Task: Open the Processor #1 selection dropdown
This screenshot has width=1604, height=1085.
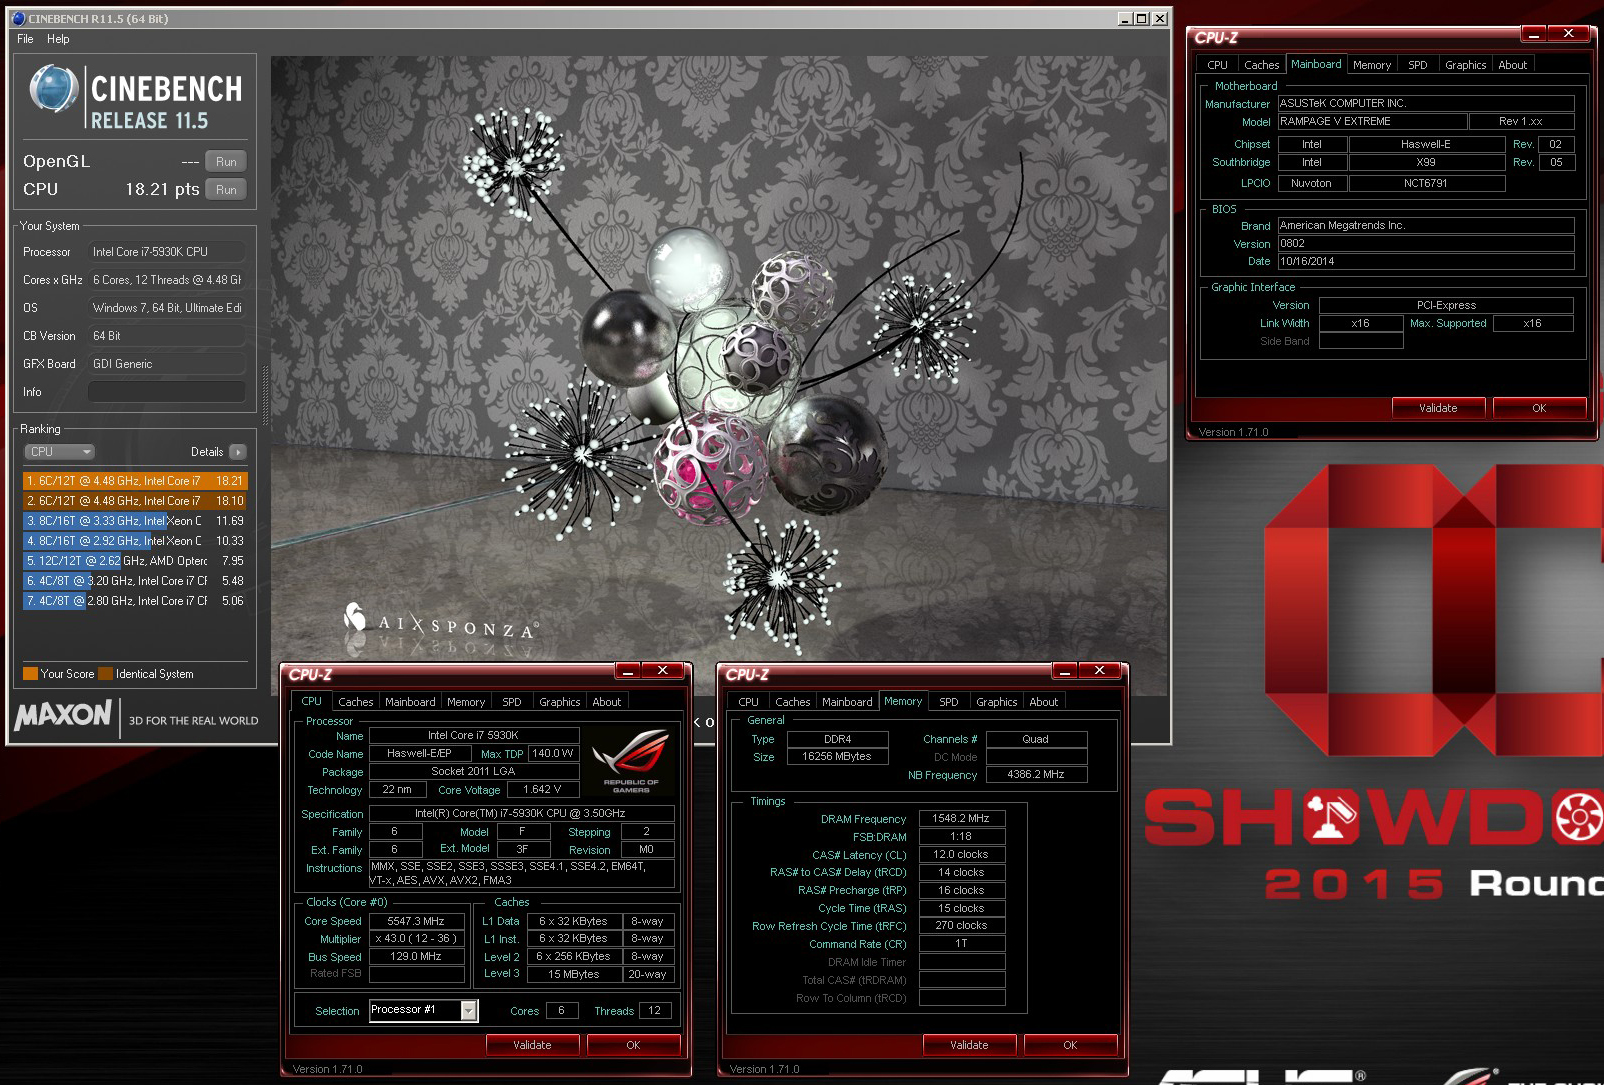Action: point(468,1011)
